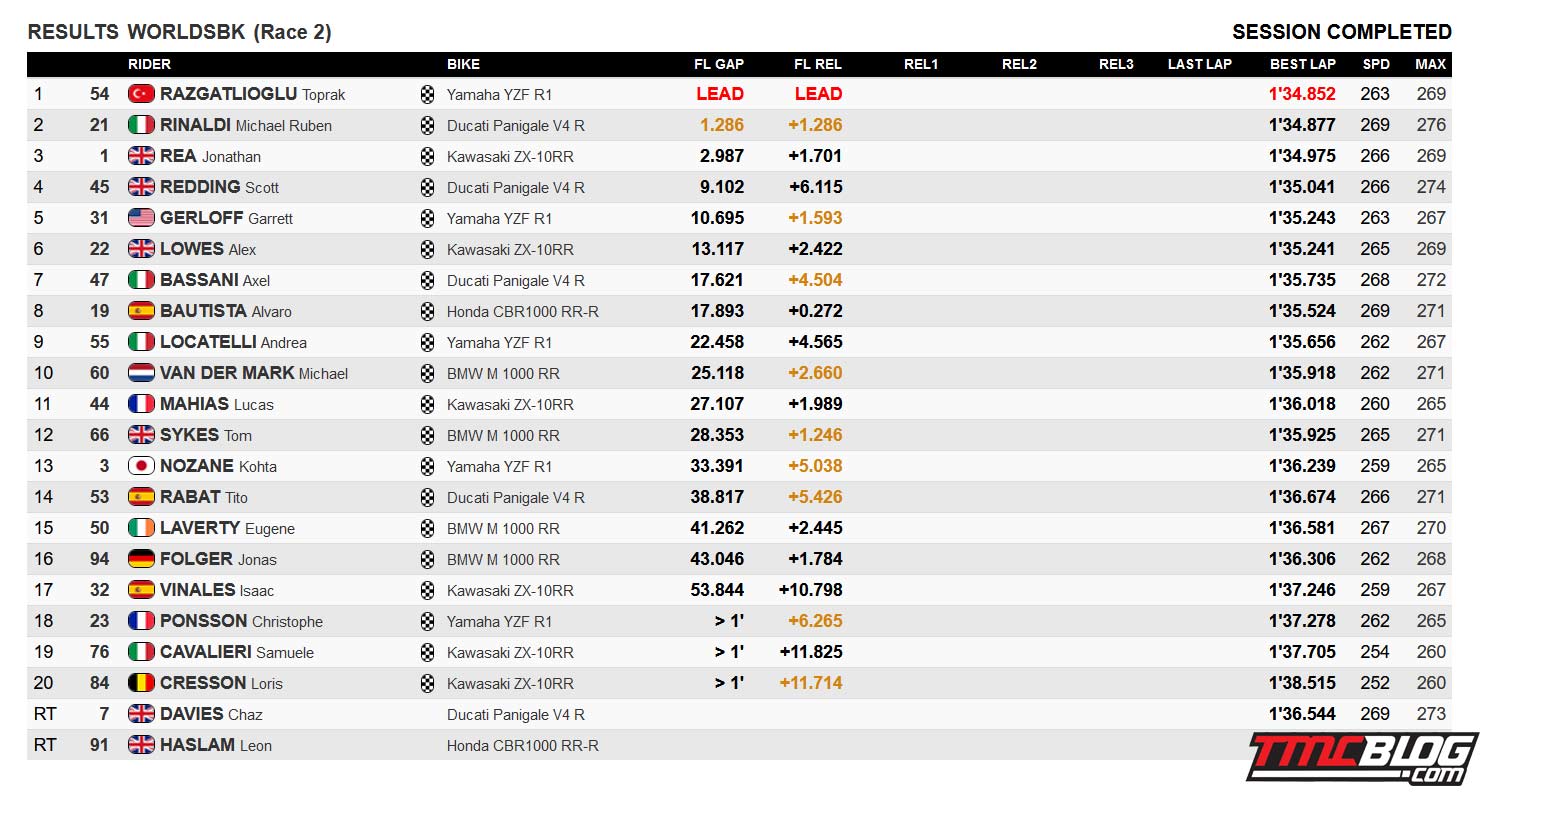Click the chequered flag icon in VAN DER MARK's row

click(428, 373)
